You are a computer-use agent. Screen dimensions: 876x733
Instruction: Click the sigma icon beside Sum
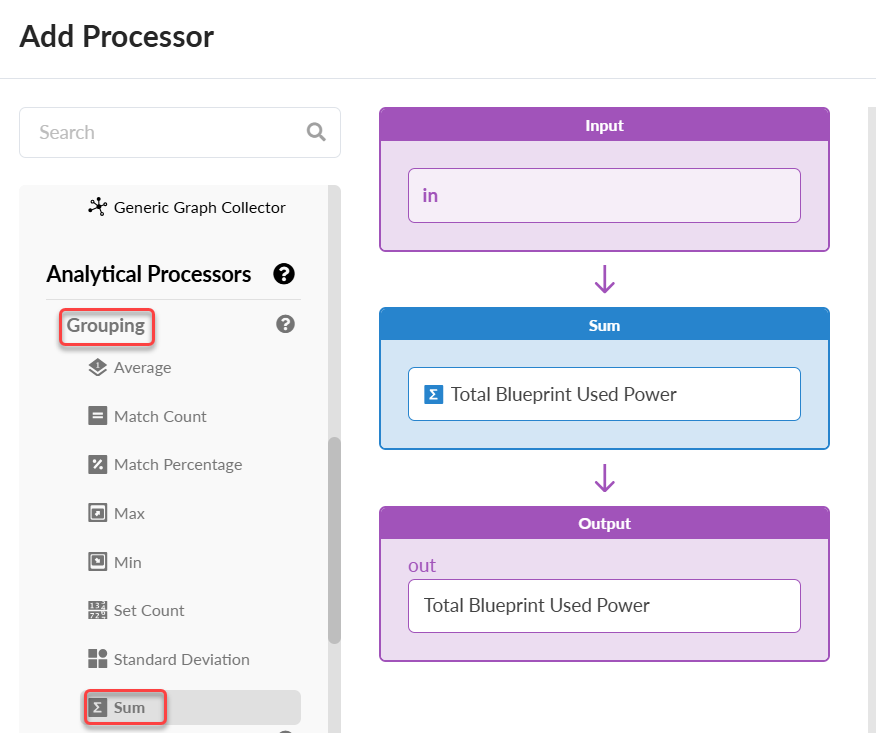98,708
